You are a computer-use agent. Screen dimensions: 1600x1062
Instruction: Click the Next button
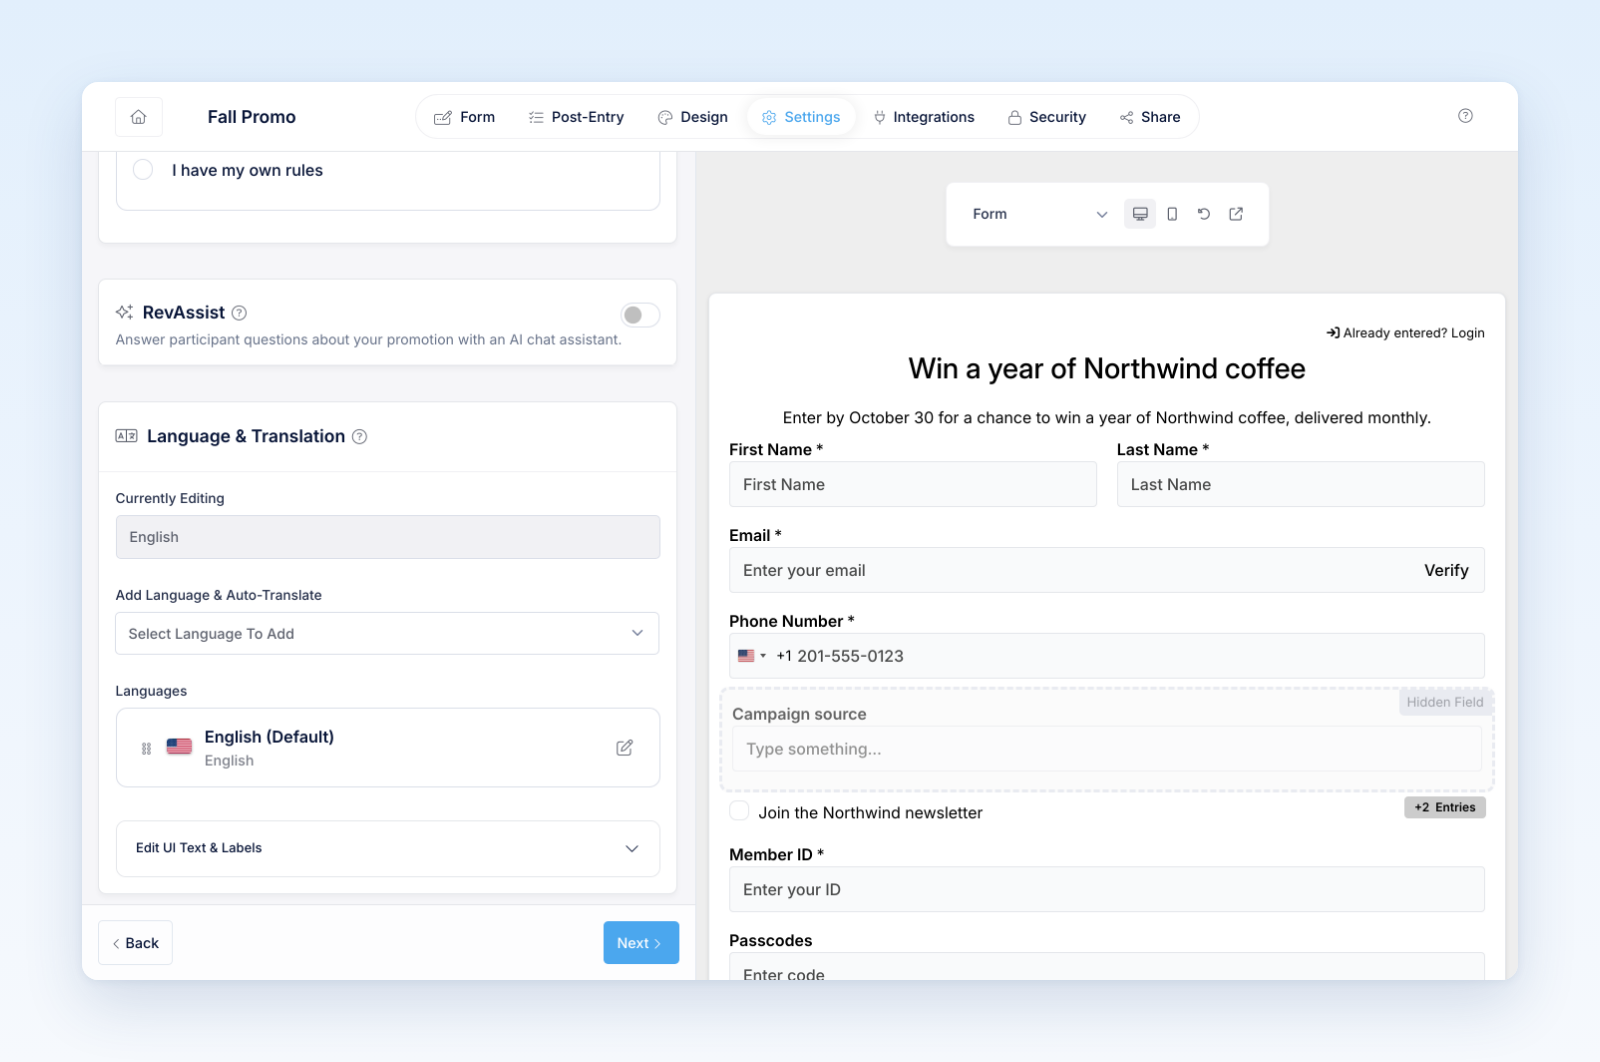point(641,943)
